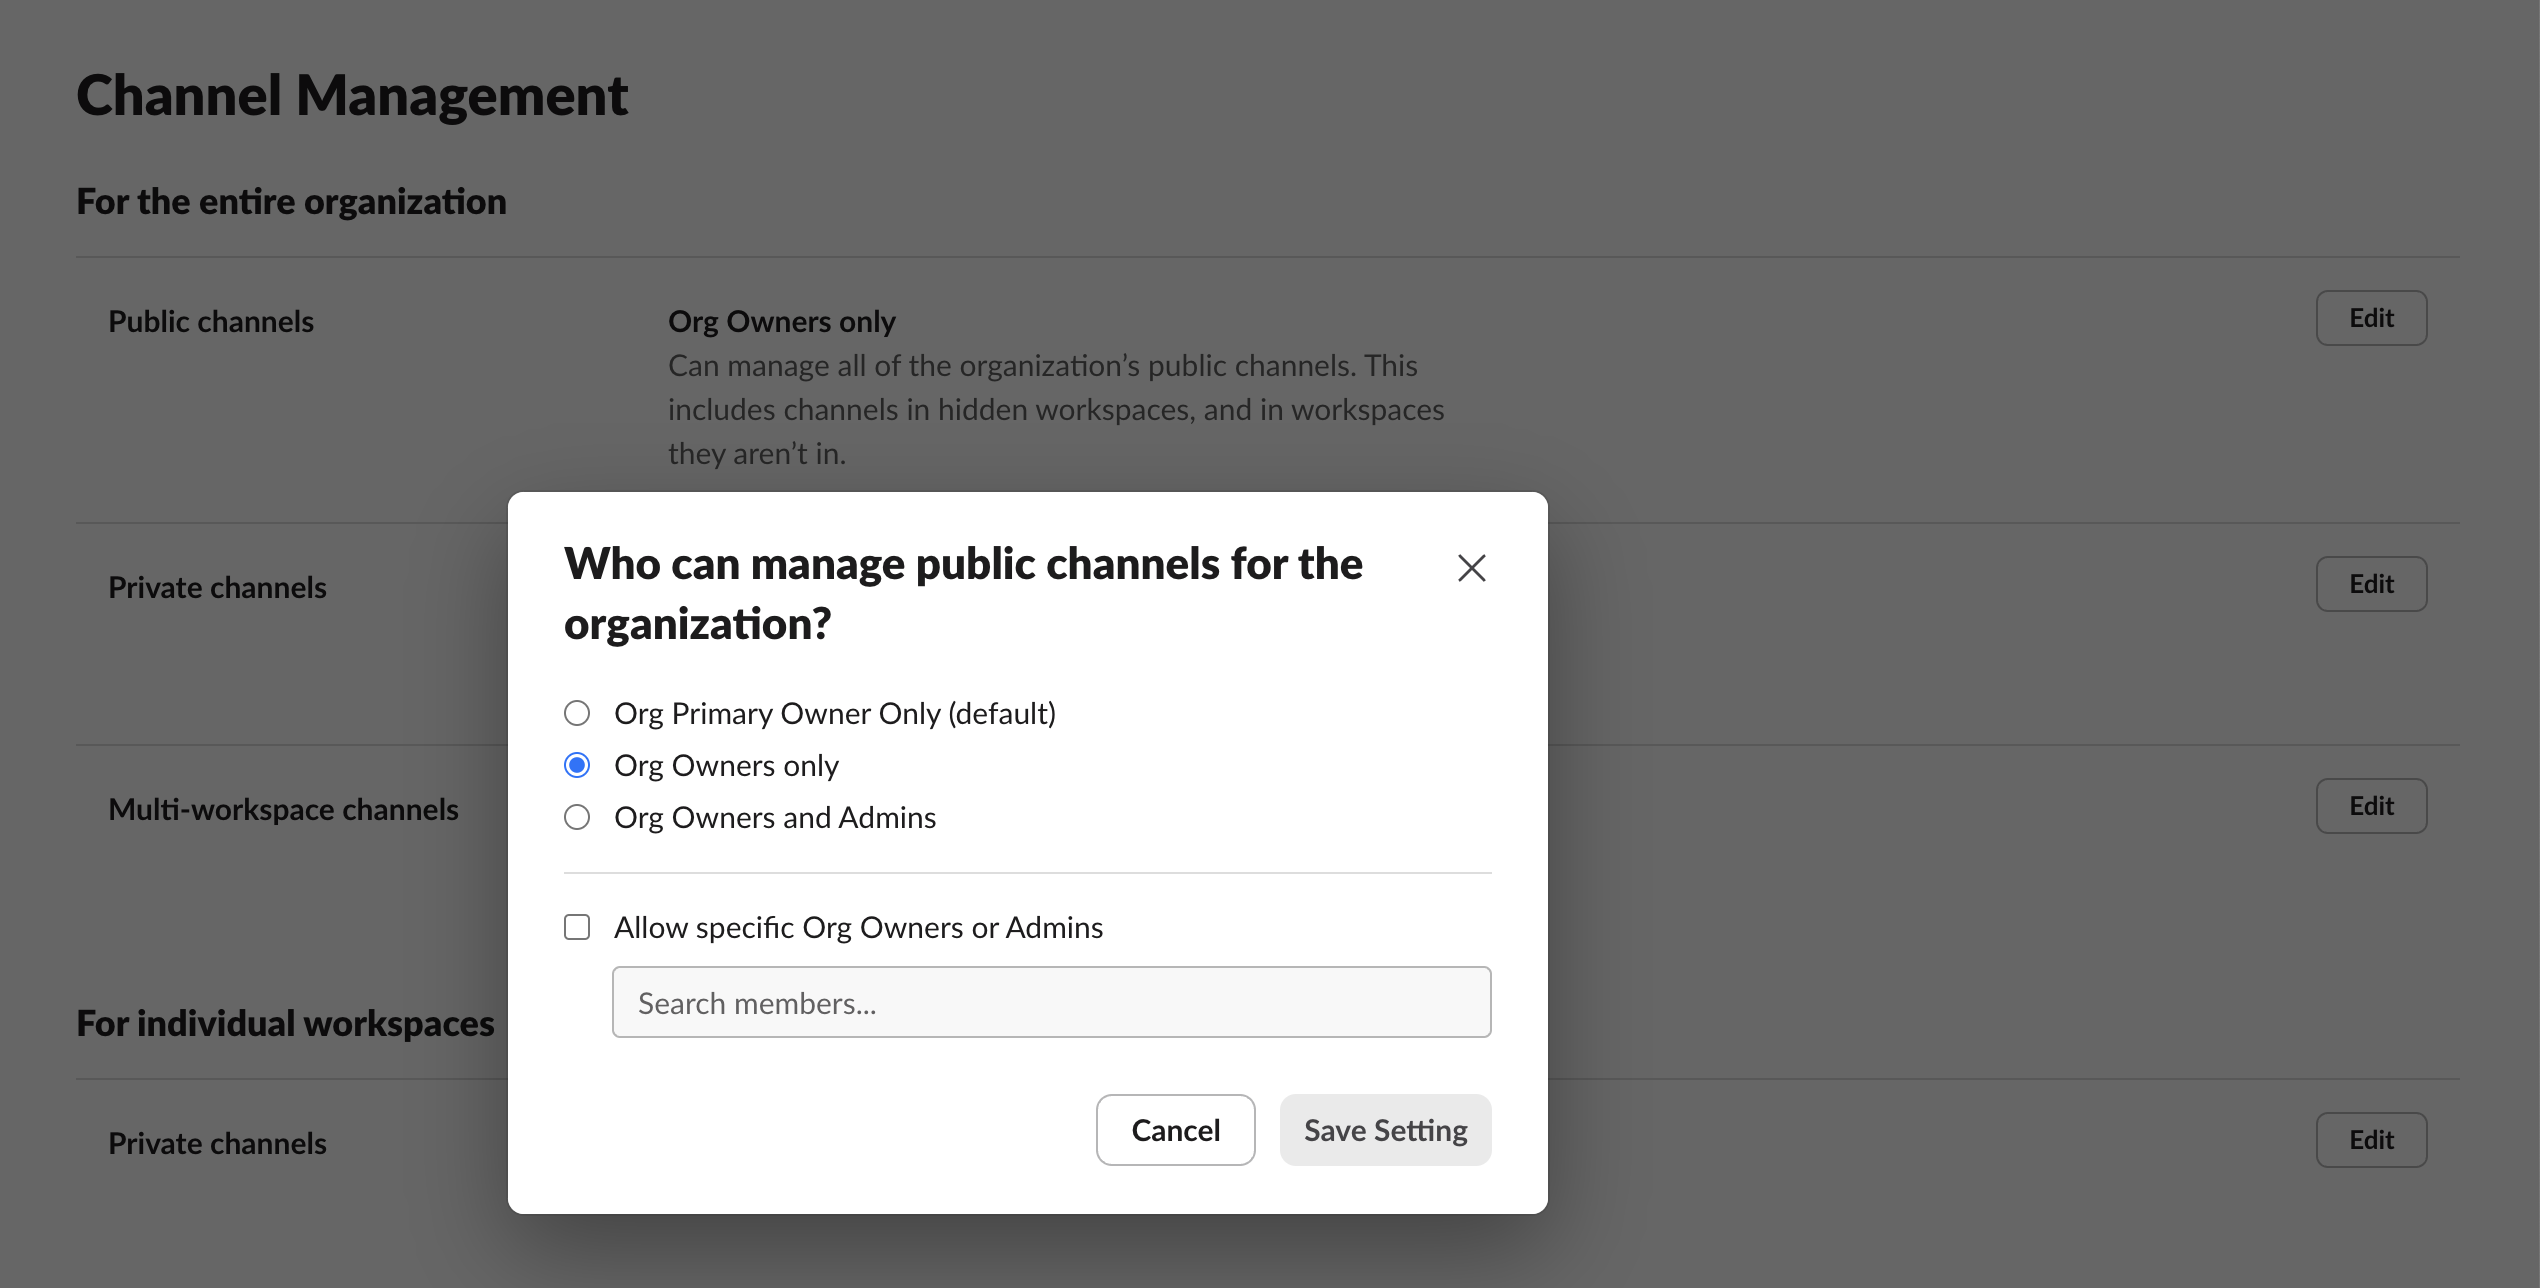Click the Channel Management page heading

[x=352, y=96]
